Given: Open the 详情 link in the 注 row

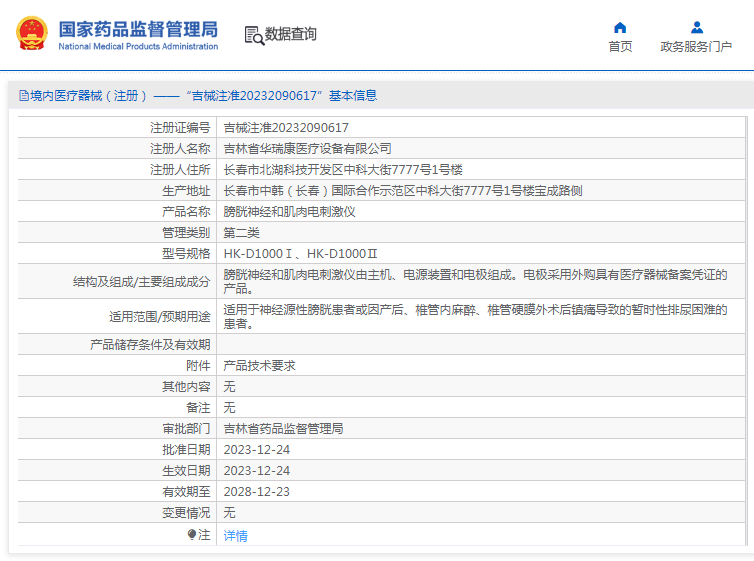Looking at the screenshot, I should pos(235,536).
